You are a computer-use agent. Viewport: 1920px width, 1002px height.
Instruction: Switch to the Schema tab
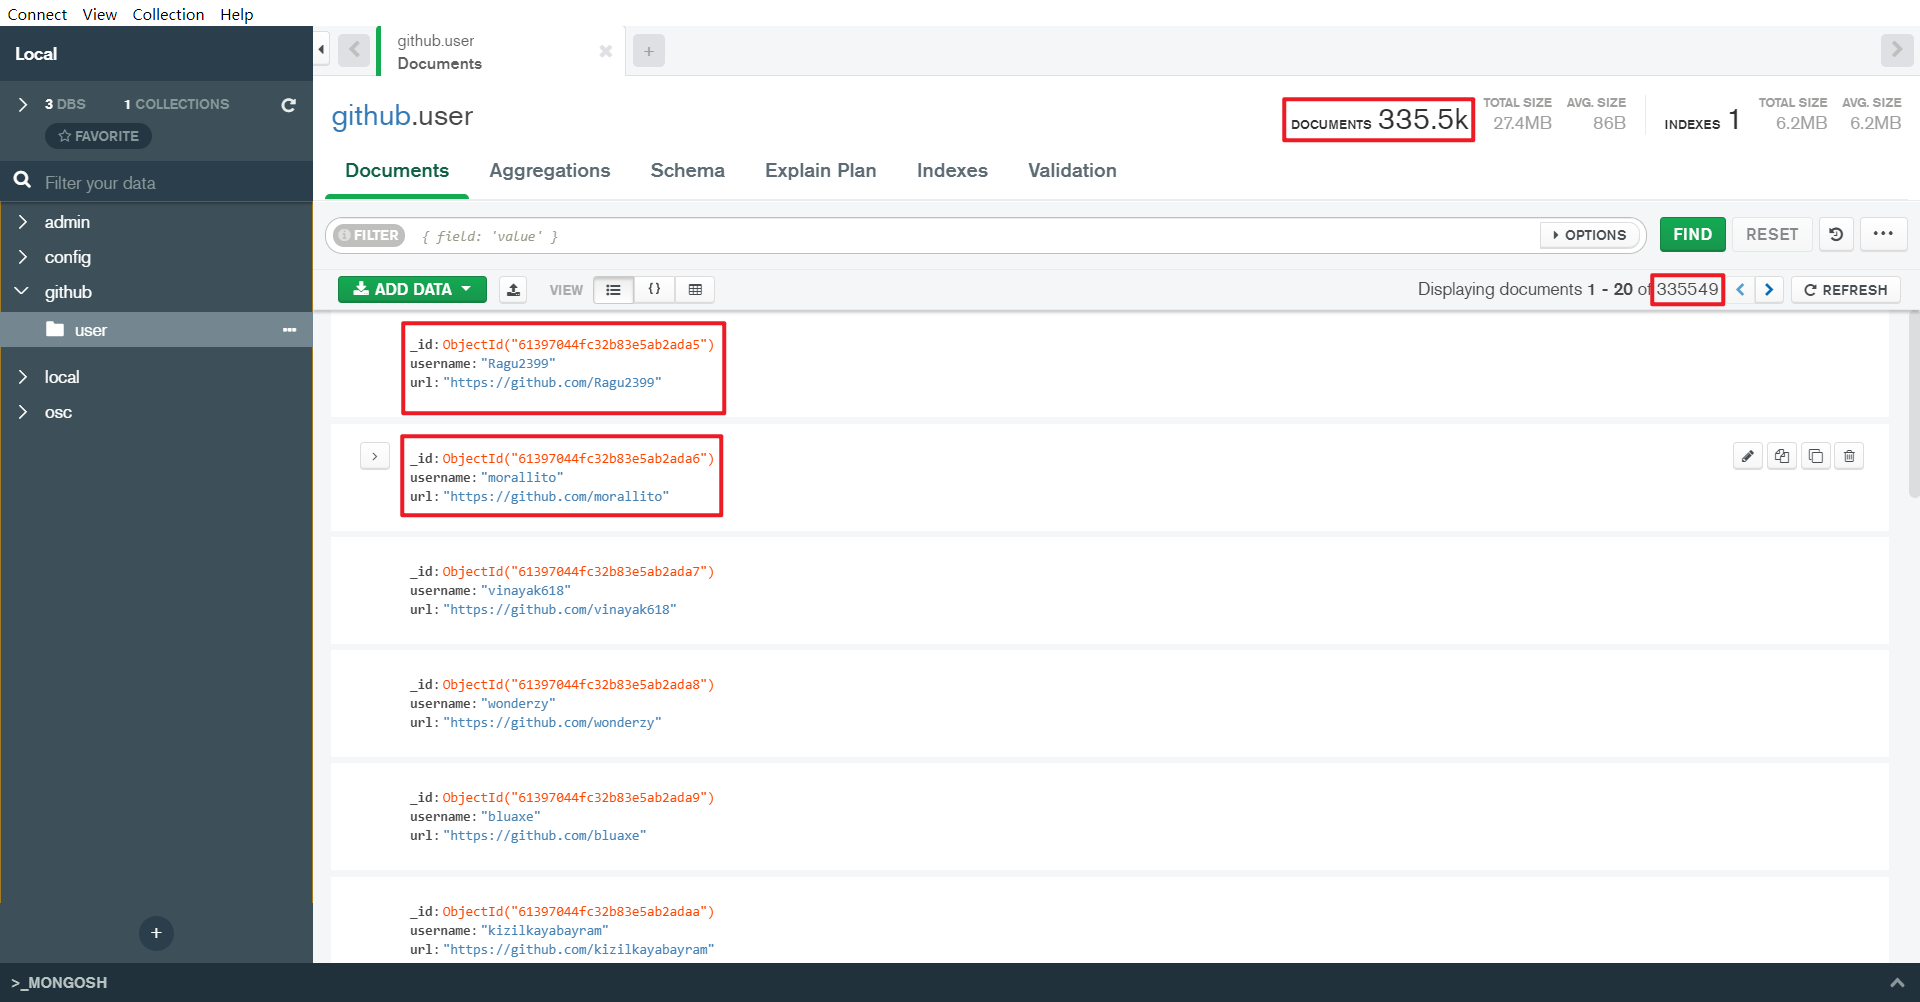(688, 171)
